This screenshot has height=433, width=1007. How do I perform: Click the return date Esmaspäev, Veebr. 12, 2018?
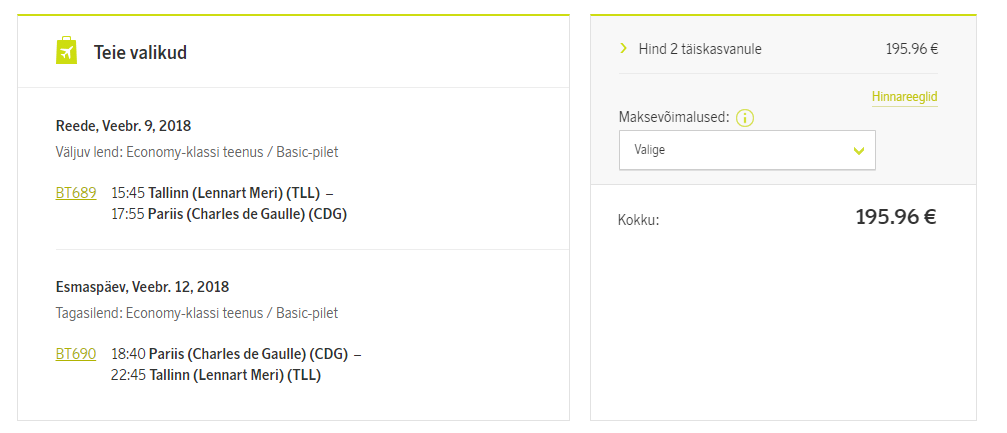(143, 287)
